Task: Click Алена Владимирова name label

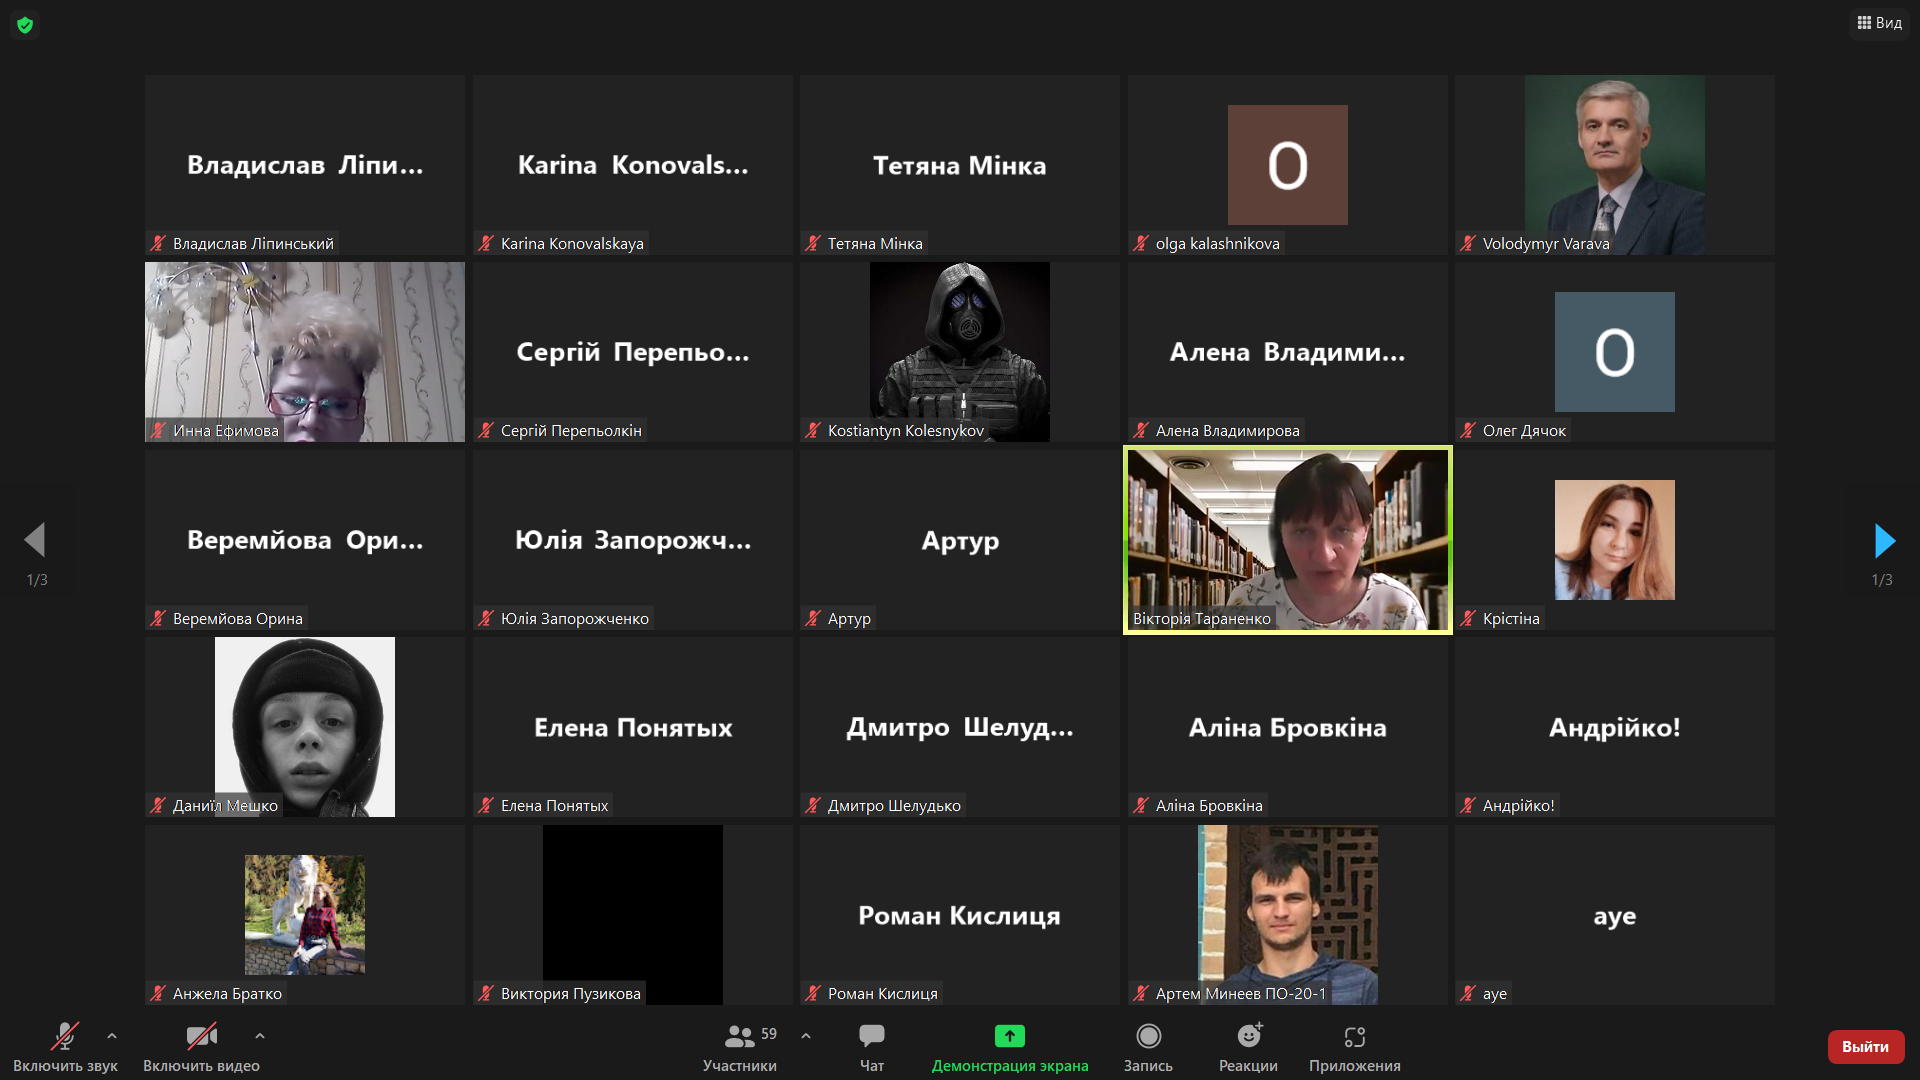Action: (x=1228, y=430)
